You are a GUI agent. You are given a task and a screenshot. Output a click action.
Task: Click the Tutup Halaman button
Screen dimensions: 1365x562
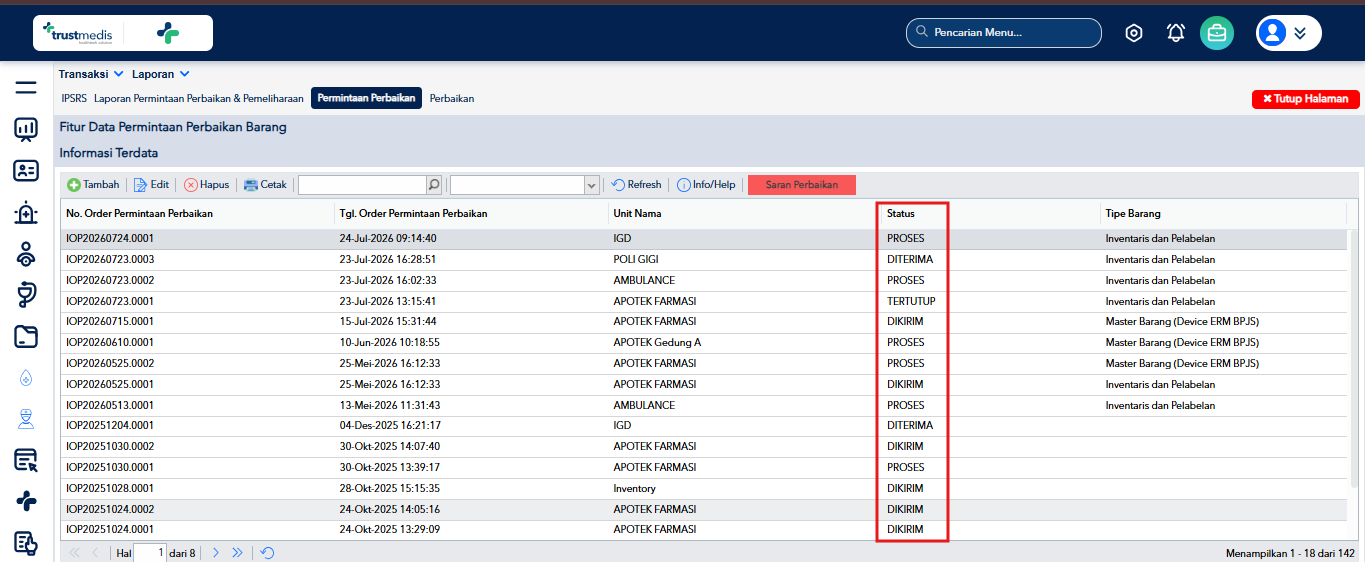(1306, 99)
